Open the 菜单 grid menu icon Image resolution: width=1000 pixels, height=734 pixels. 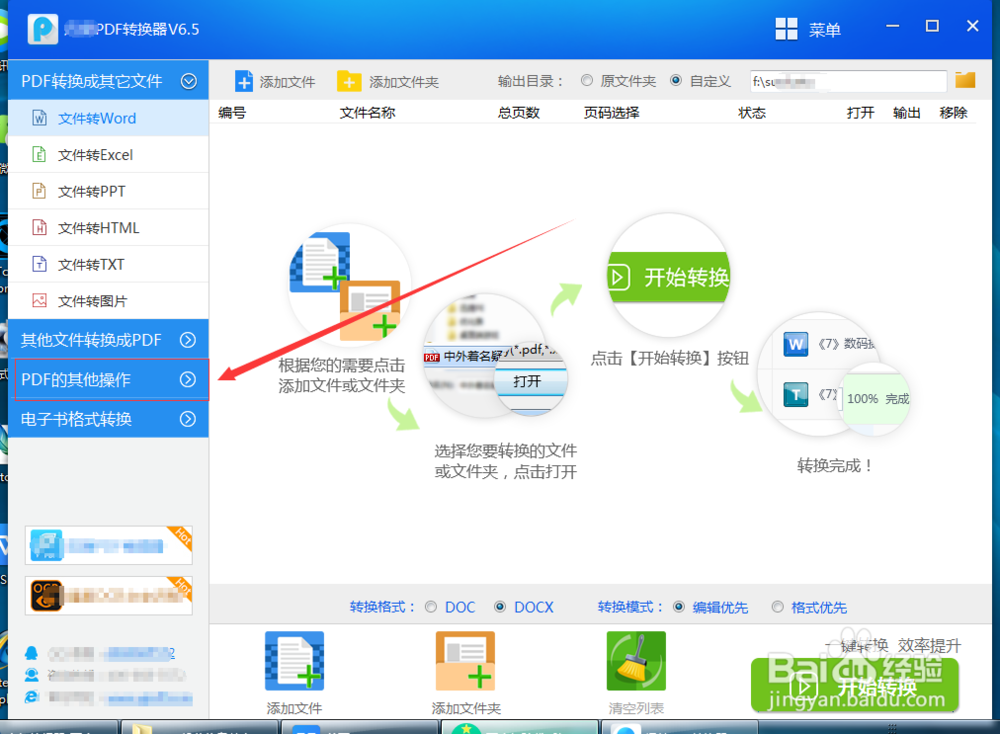pyautogui.click(x=786, y=29)
